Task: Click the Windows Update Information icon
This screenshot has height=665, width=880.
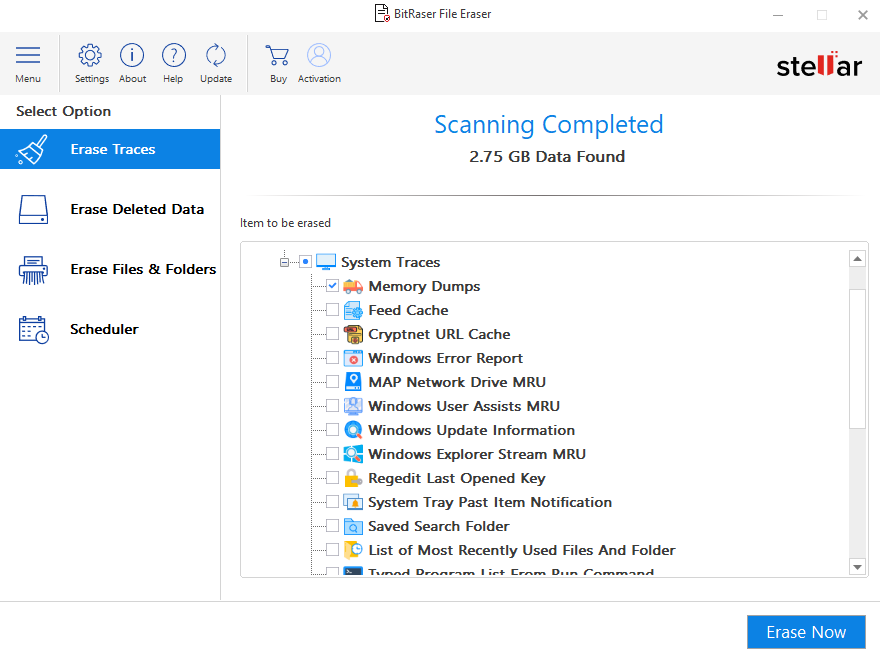Action: (x=353, y=430)
